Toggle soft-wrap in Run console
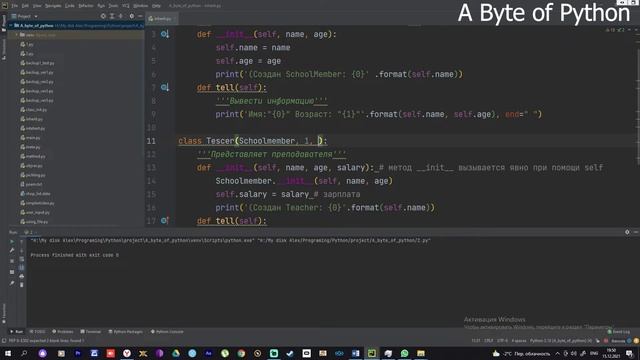Screen dimensions: 640x360 coord(22,259)
